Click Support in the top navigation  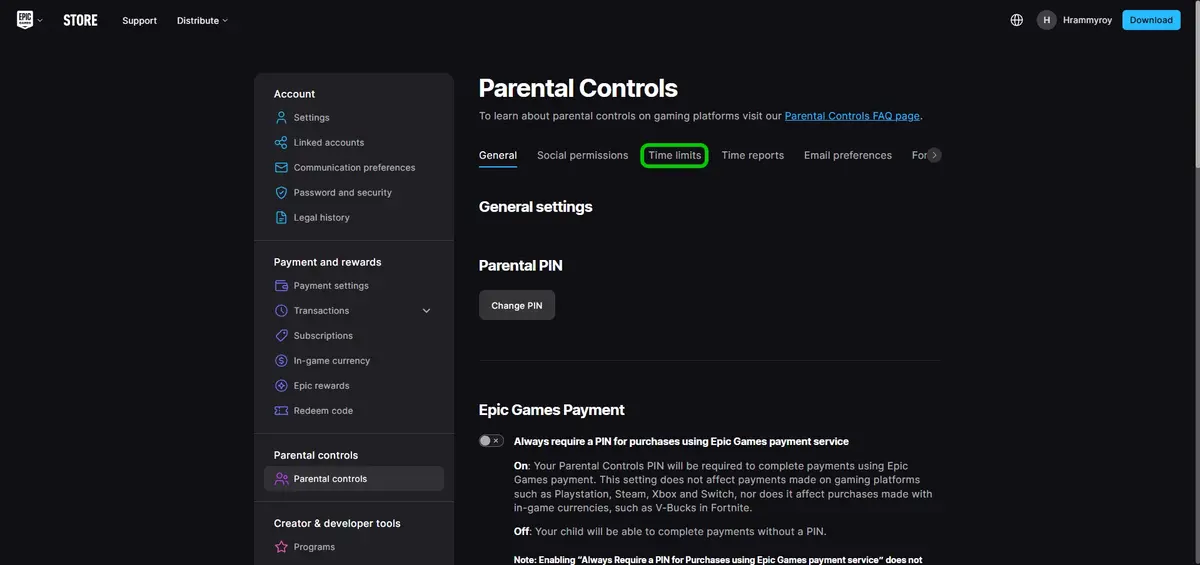pos(139,21)
